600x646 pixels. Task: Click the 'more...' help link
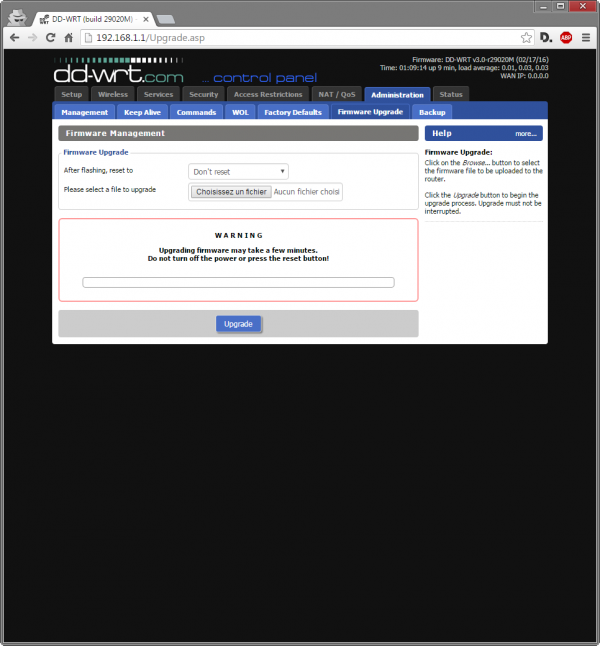click(x=526, y=133)
